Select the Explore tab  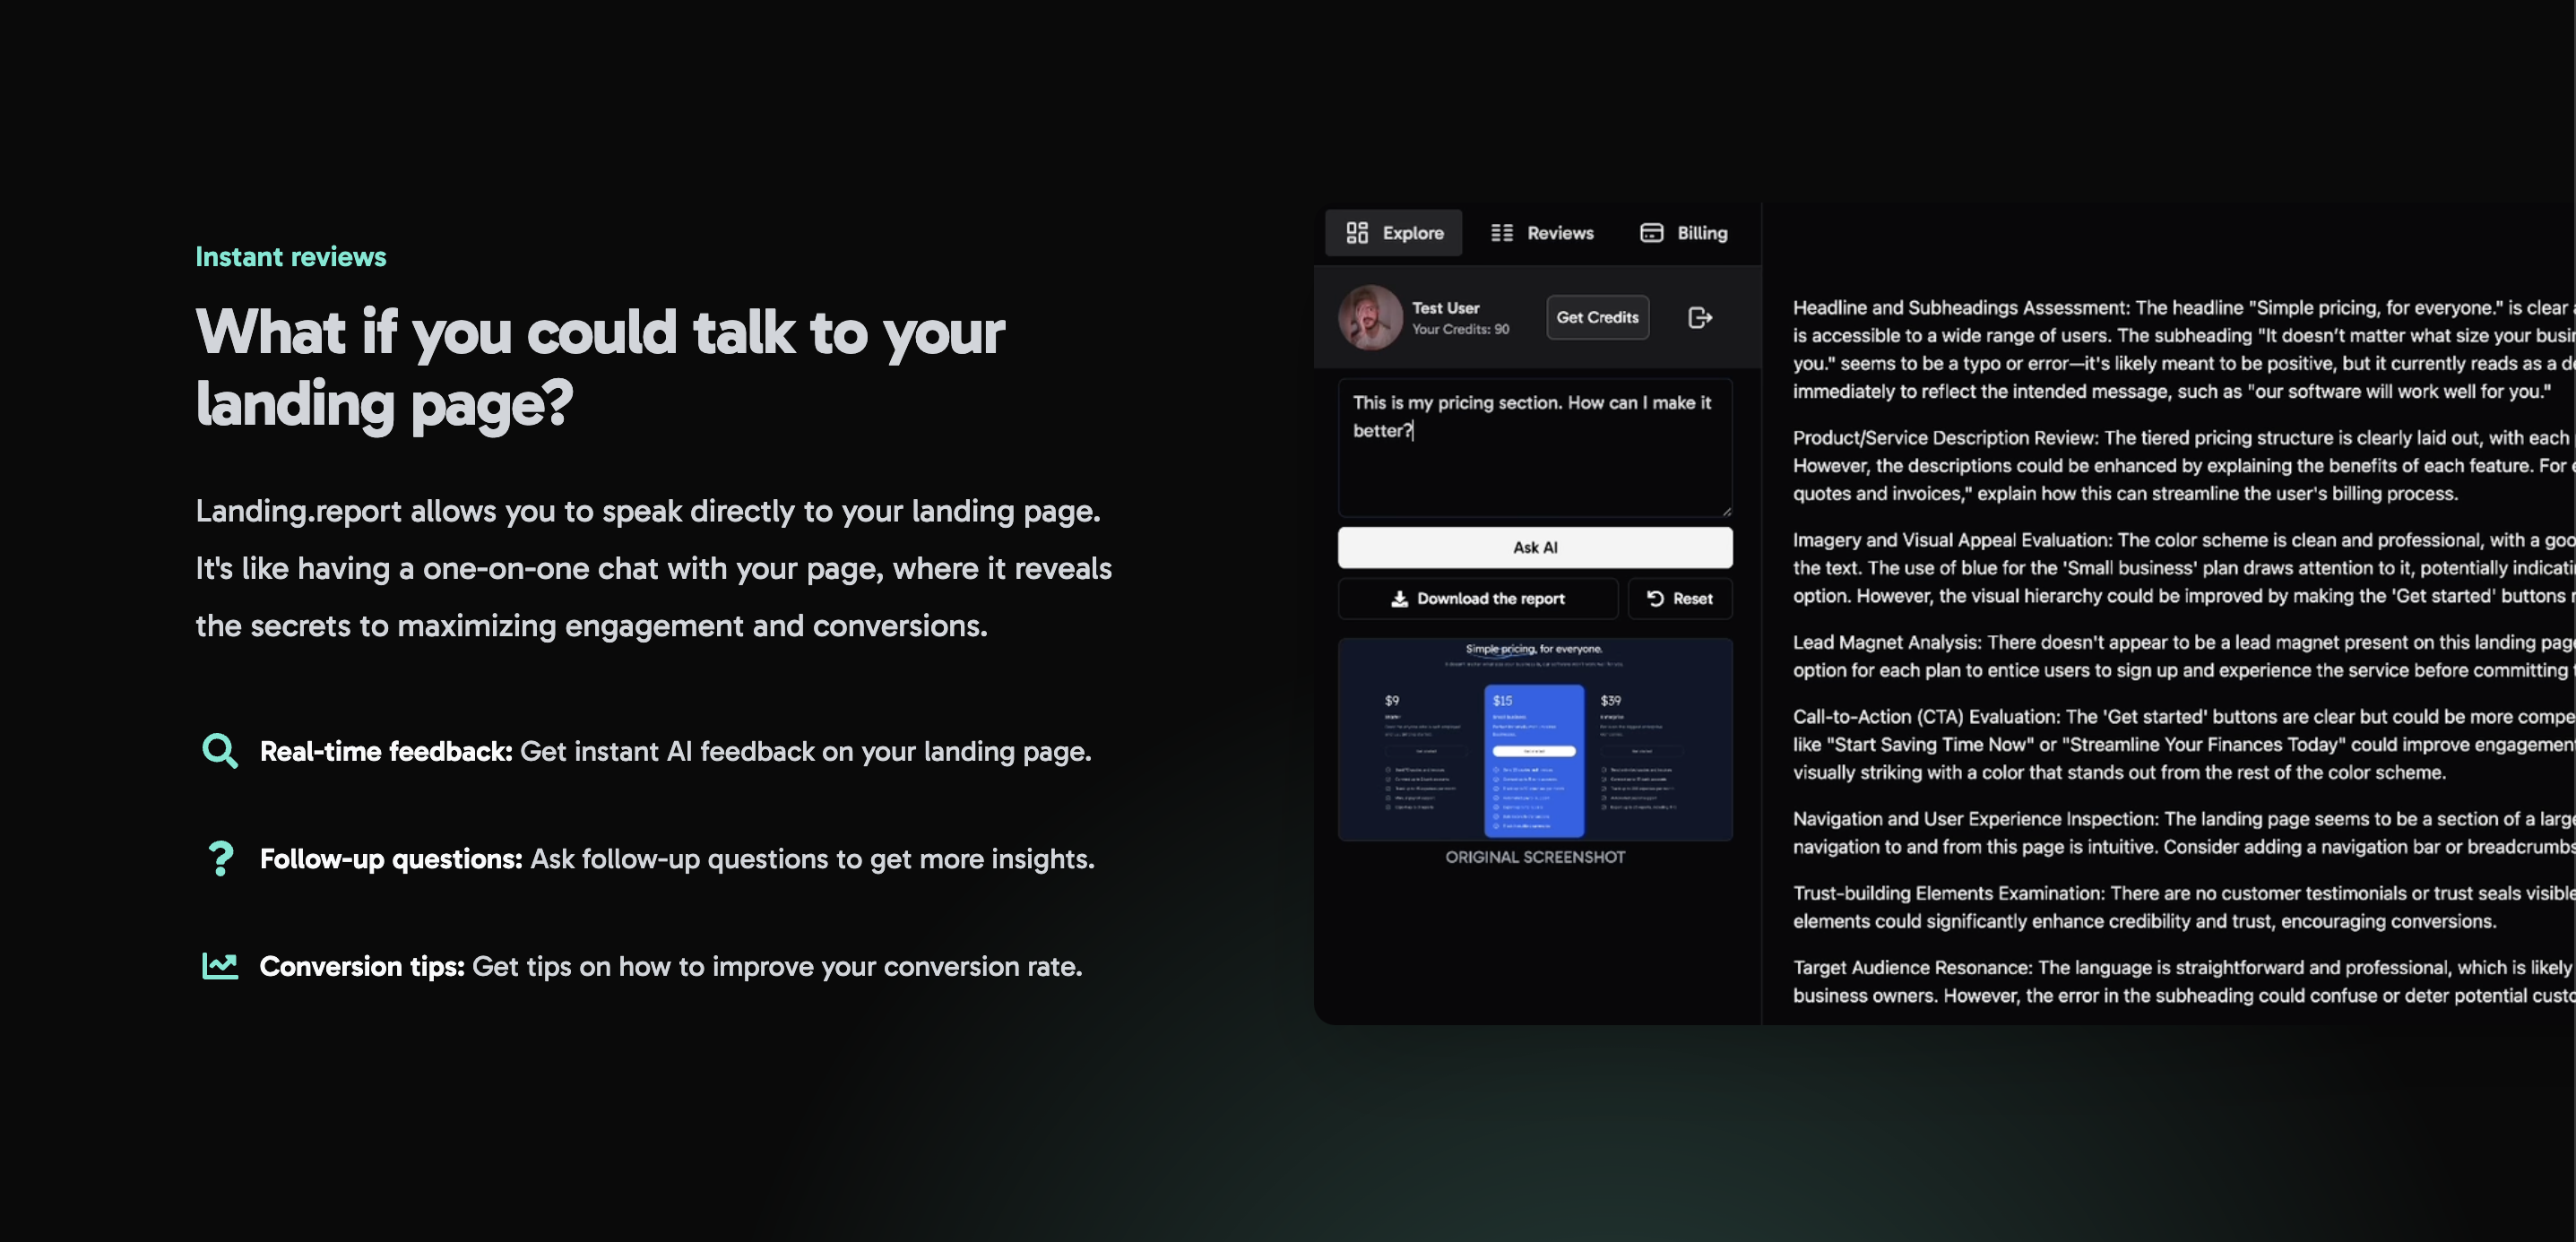point(1394,233)
